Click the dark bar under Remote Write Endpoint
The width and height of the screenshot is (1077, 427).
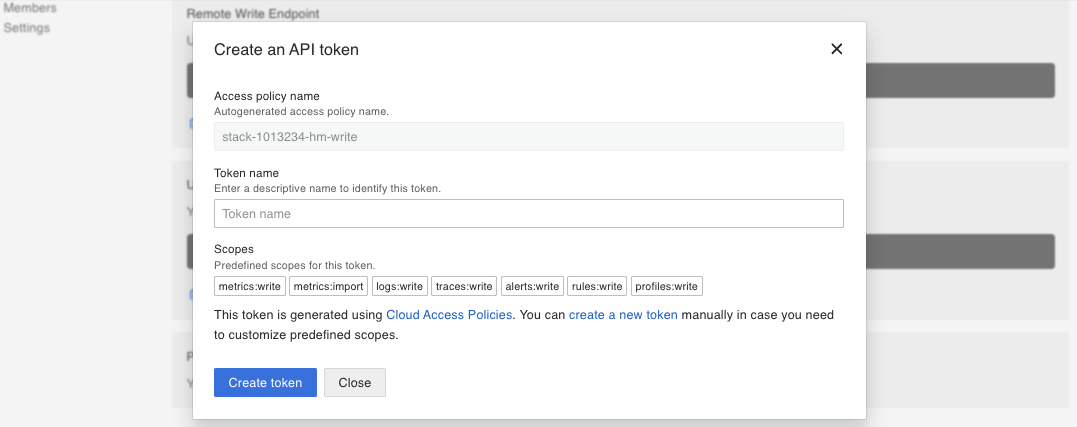point(958,80)
